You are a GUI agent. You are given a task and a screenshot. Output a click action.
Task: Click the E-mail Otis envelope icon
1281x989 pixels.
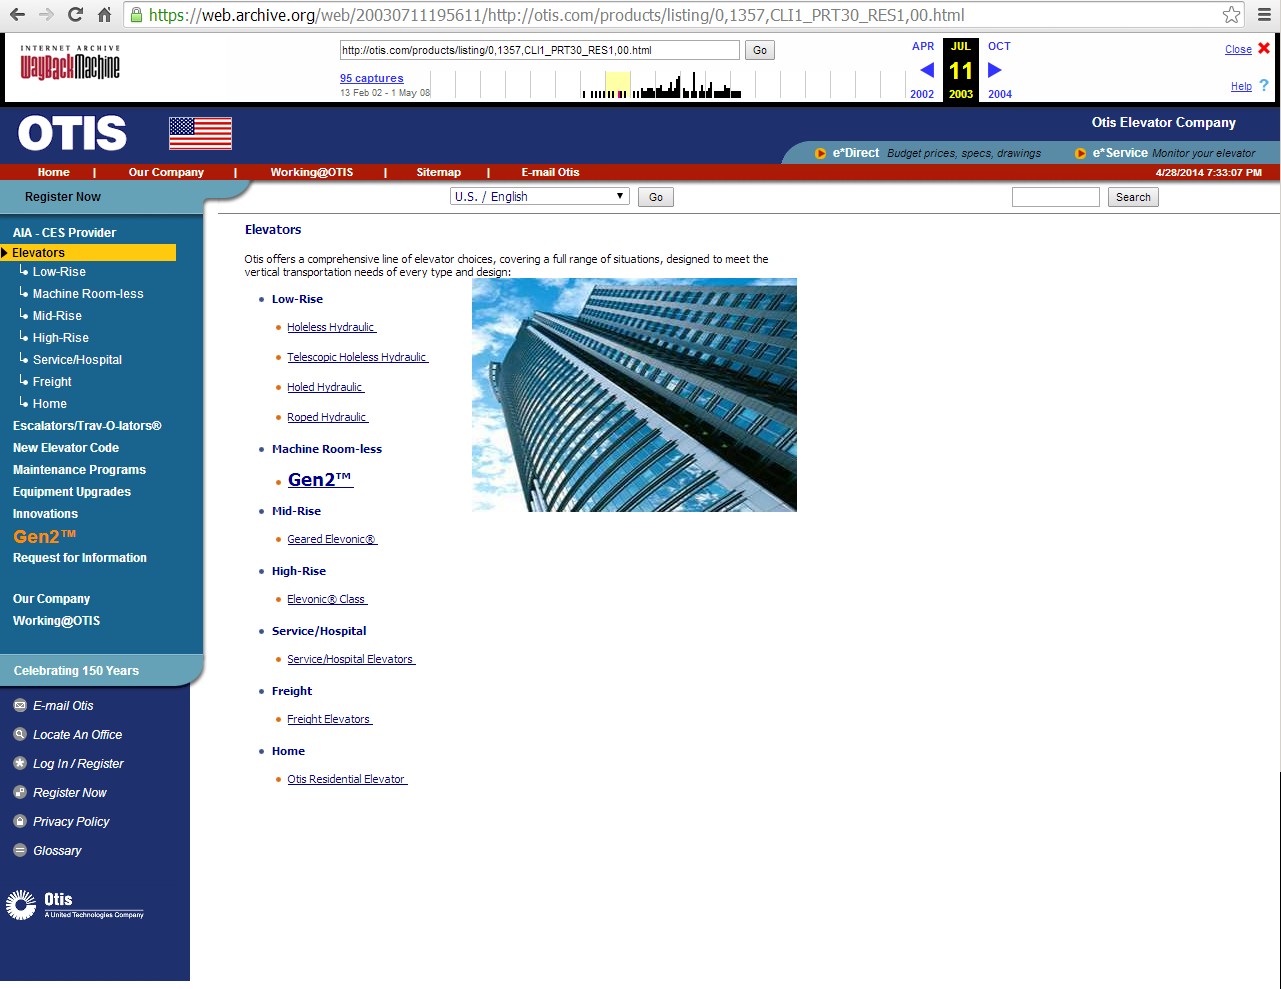[x=20, y=706]
